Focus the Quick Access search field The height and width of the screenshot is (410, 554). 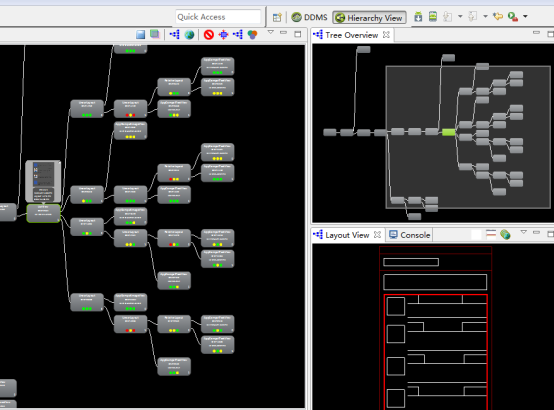click(218, 17)
